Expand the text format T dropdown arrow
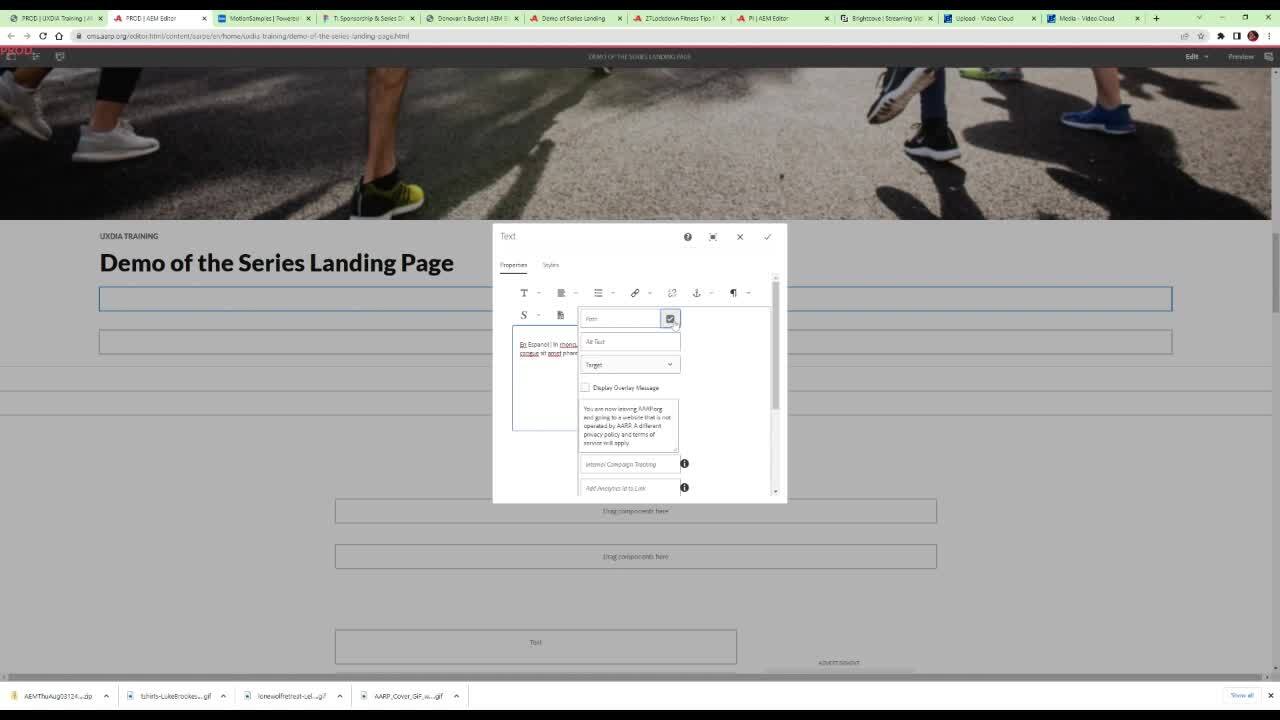Image resolution: width=1280 pixels, height=720 pixels. [538, 293]
